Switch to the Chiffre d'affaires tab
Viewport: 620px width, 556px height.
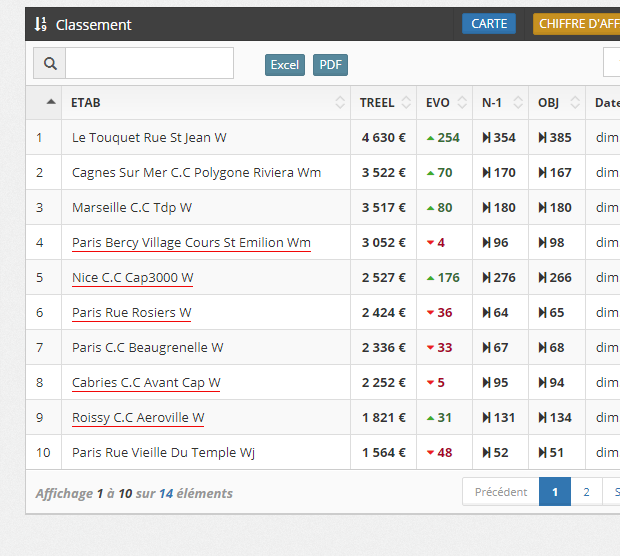click(x=576, y=24)
